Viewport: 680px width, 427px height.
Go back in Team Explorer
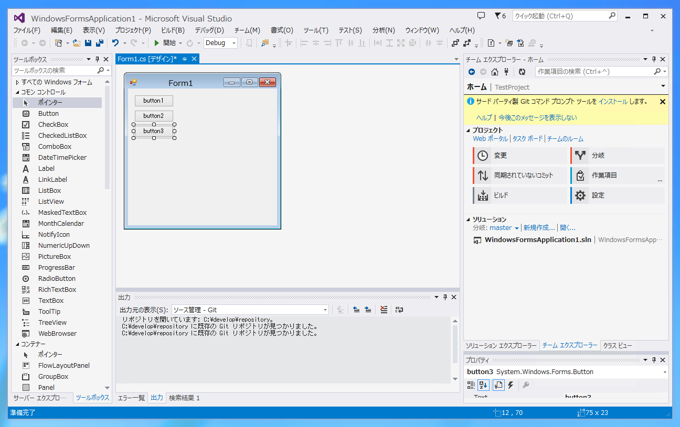pos(472,72)
